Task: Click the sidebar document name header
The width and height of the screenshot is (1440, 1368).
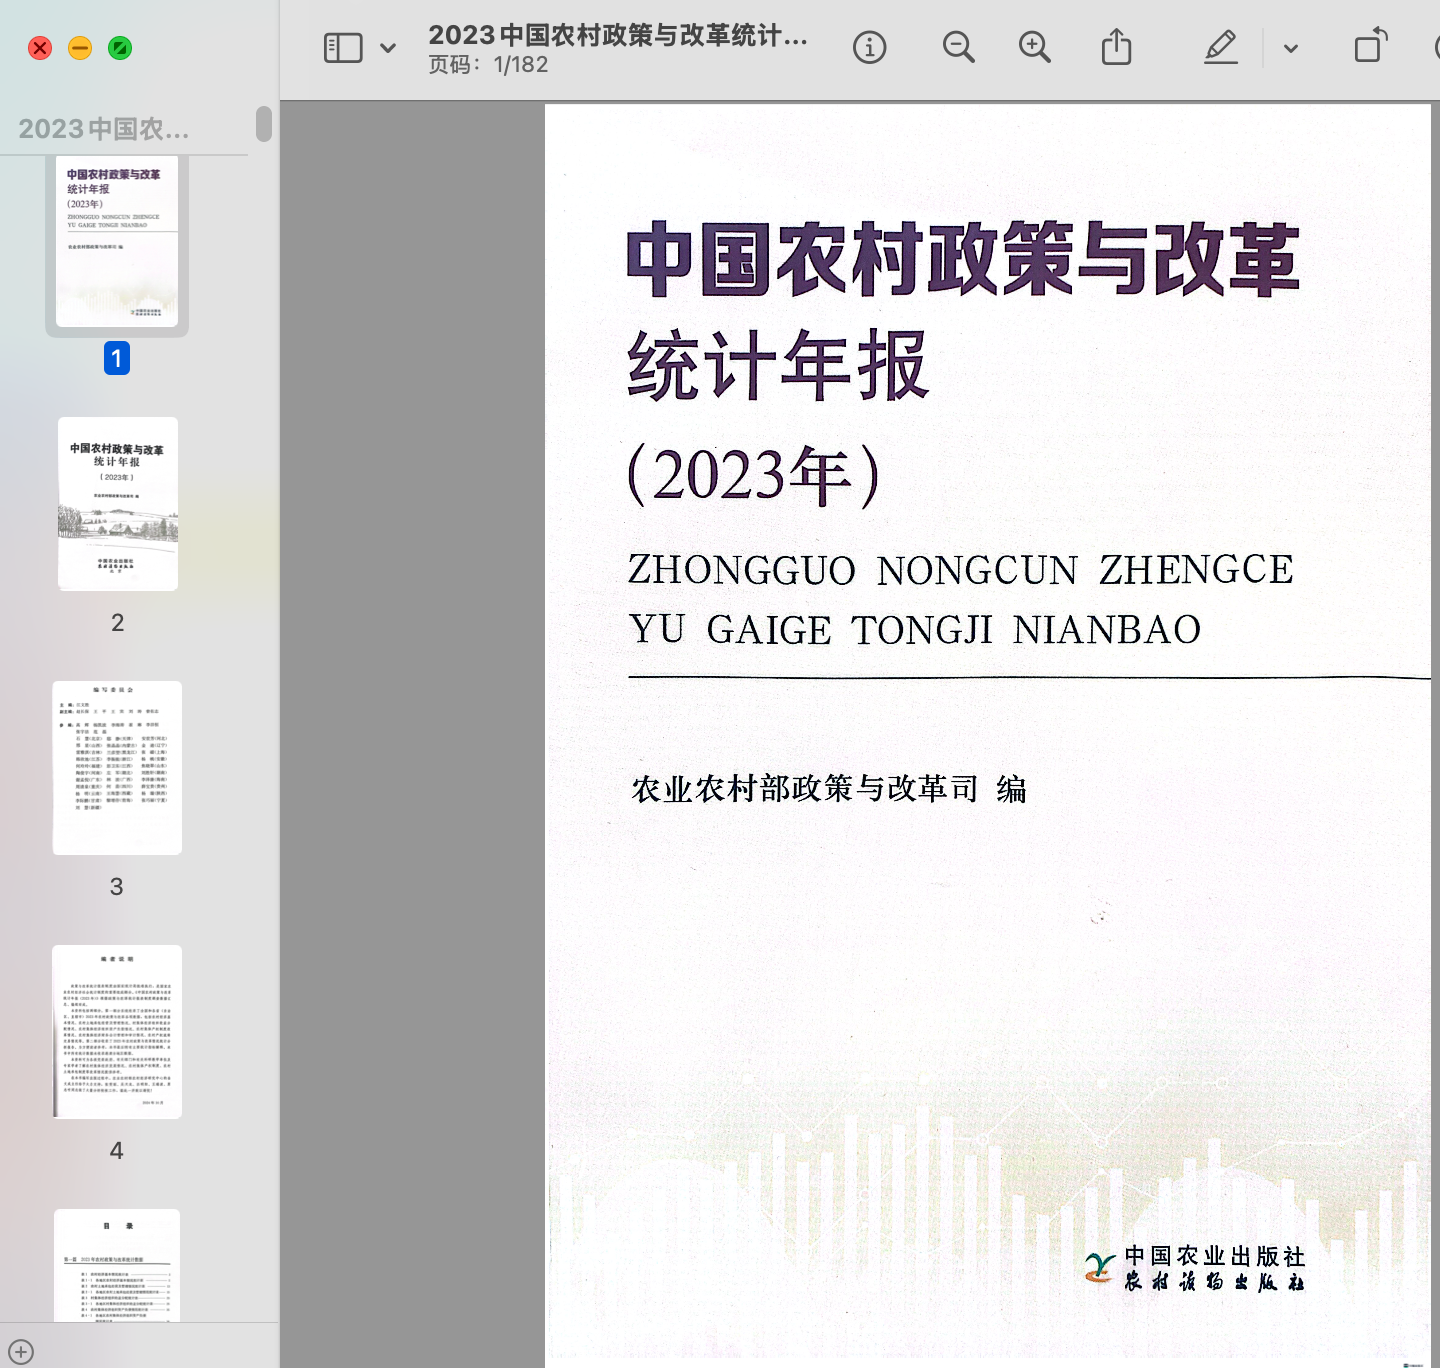Action: pos(104,129)
